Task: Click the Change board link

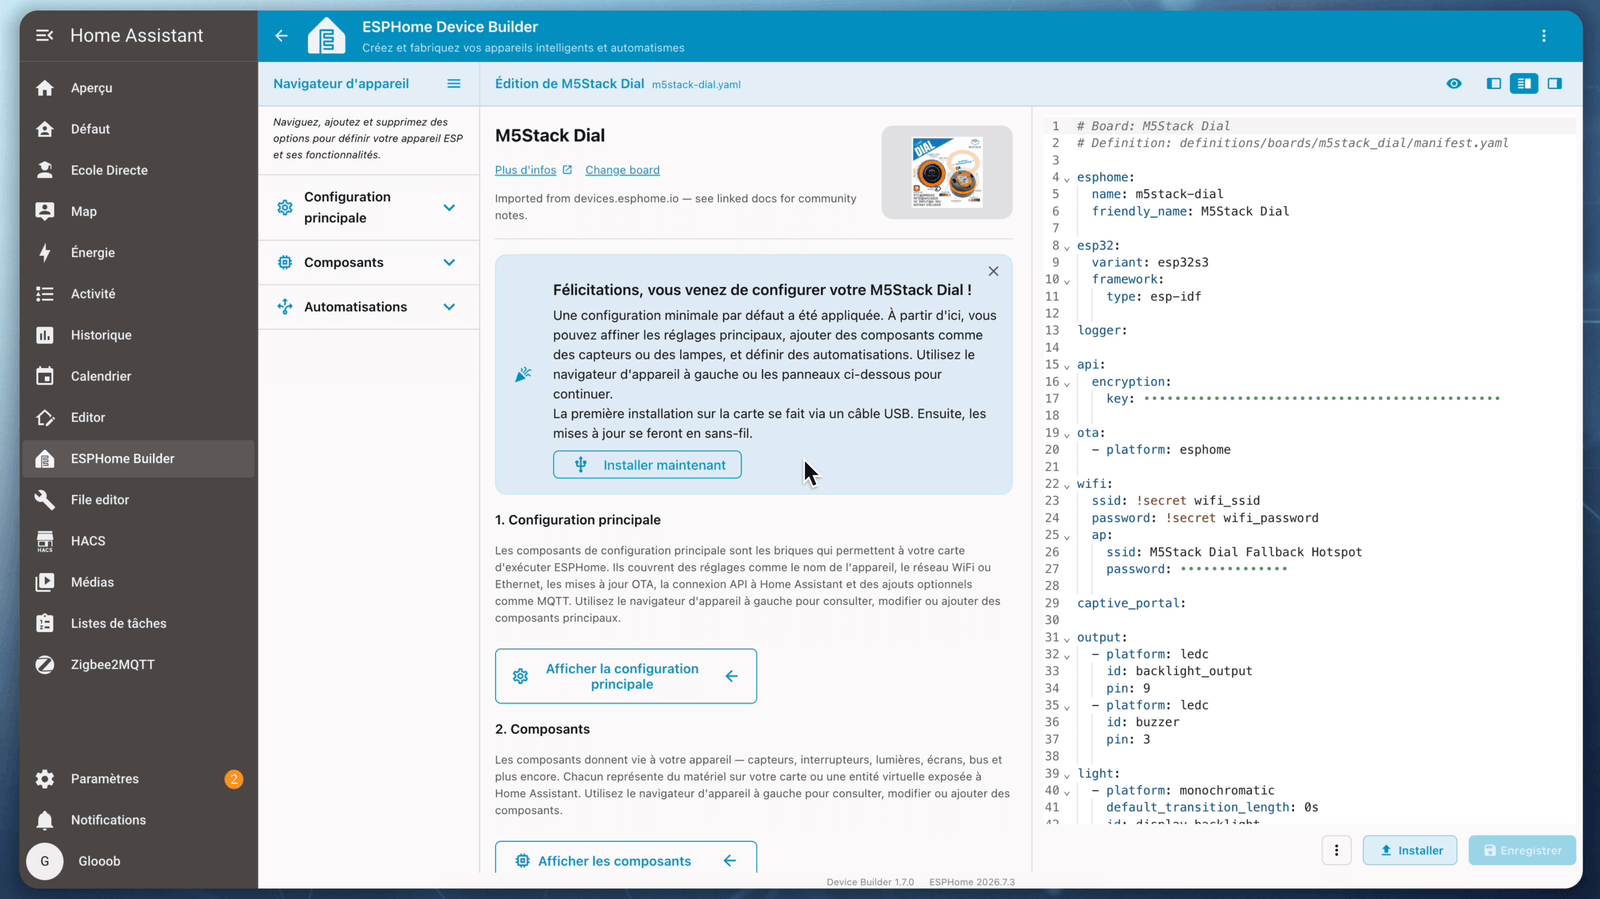Action: coord(622,170)
